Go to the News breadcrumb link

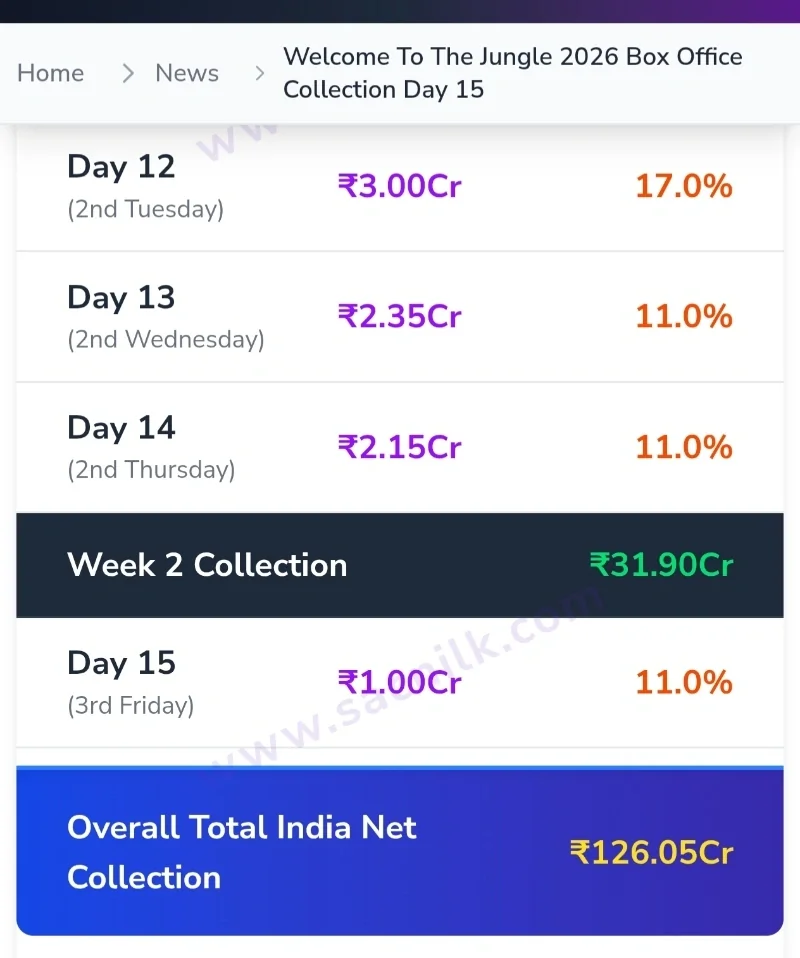(x=187, y=73)
